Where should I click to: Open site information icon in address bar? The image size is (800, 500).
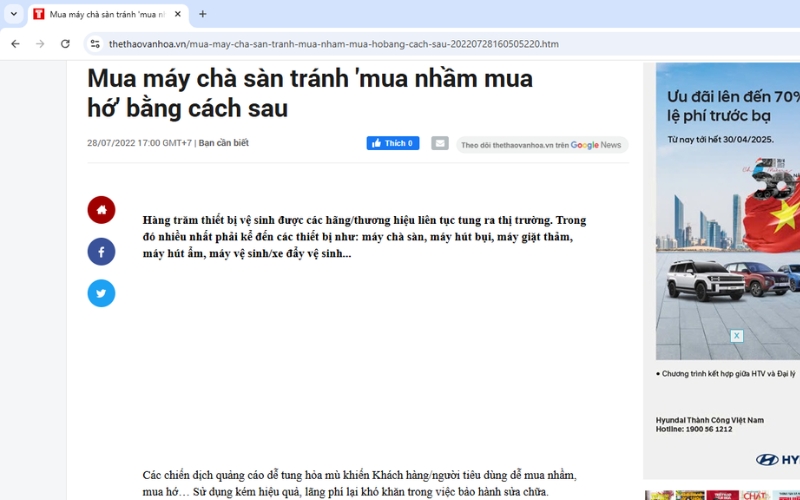click(x=95, y=44)
